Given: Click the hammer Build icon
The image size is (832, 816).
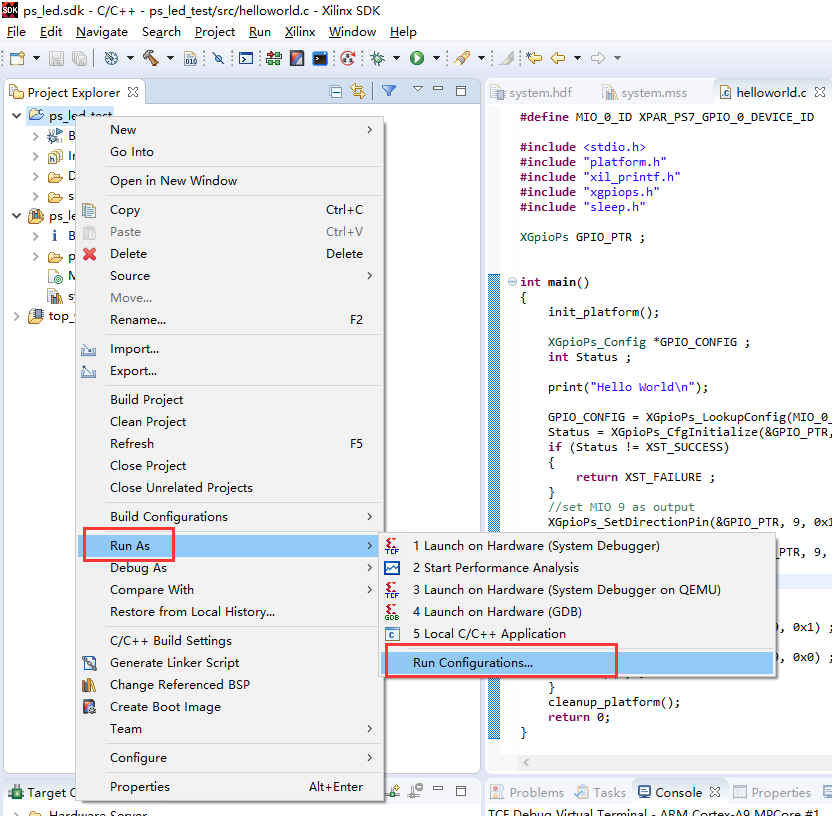Looking at the screenshot, I should tap(151, 58).
